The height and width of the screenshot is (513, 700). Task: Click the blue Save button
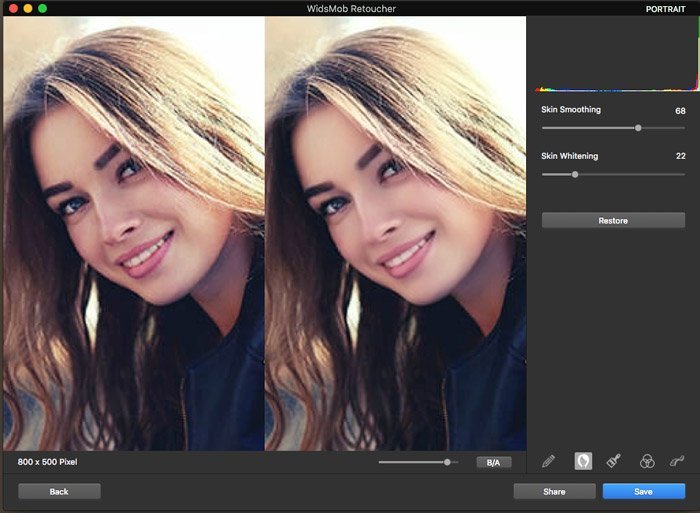click(643, 491)
